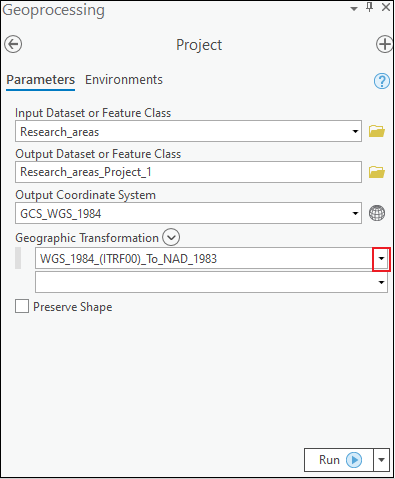Browse folder for Output Dataset
The image size is (395, 479).
coord(377,172)
